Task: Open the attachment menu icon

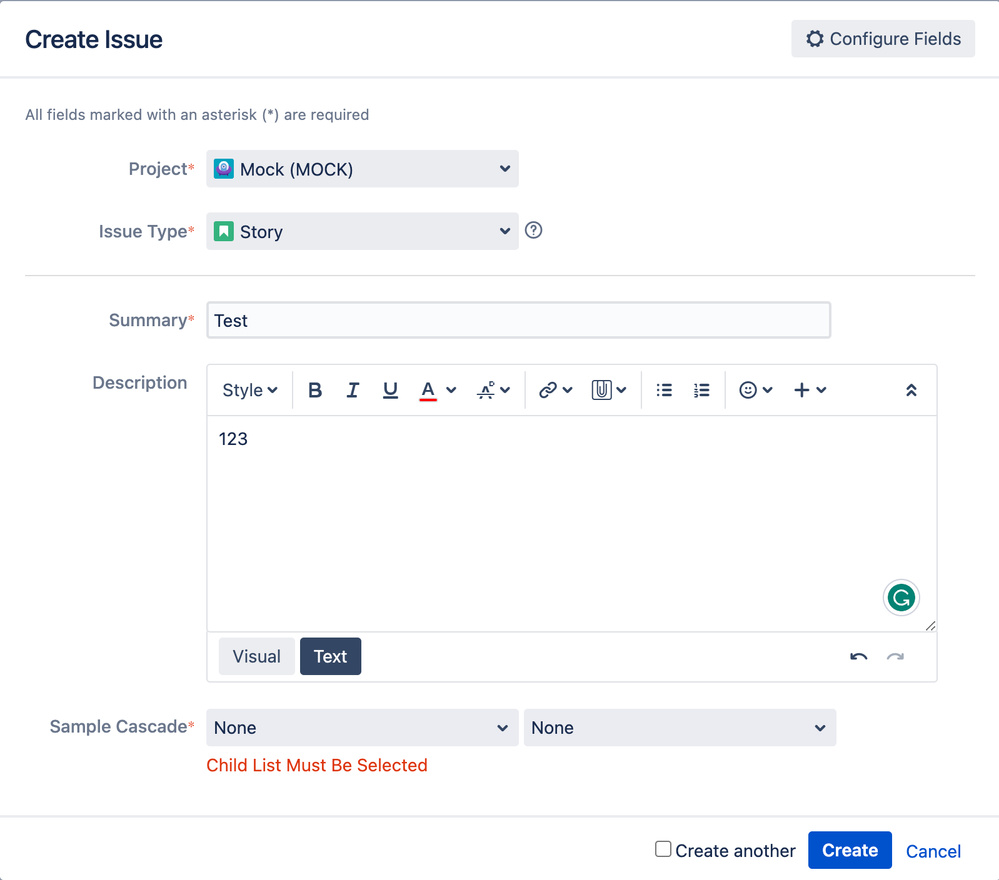Action: [x=609, y=390]
